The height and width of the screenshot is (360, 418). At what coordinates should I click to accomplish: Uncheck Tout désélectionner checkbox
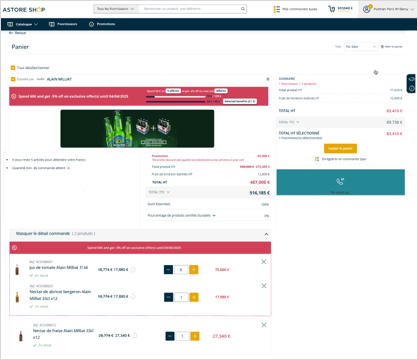click(13, 68)
